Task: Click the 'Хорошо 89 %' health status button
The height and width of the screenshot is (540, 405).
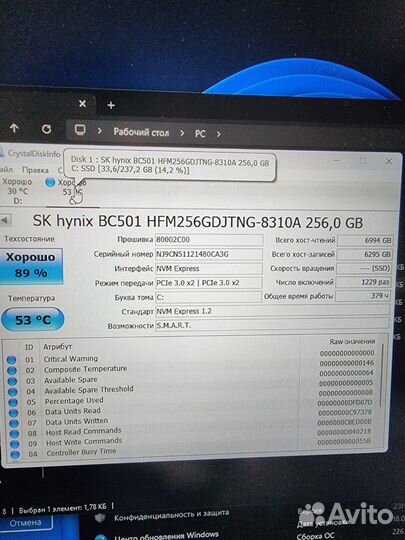Action: [31, 266]
